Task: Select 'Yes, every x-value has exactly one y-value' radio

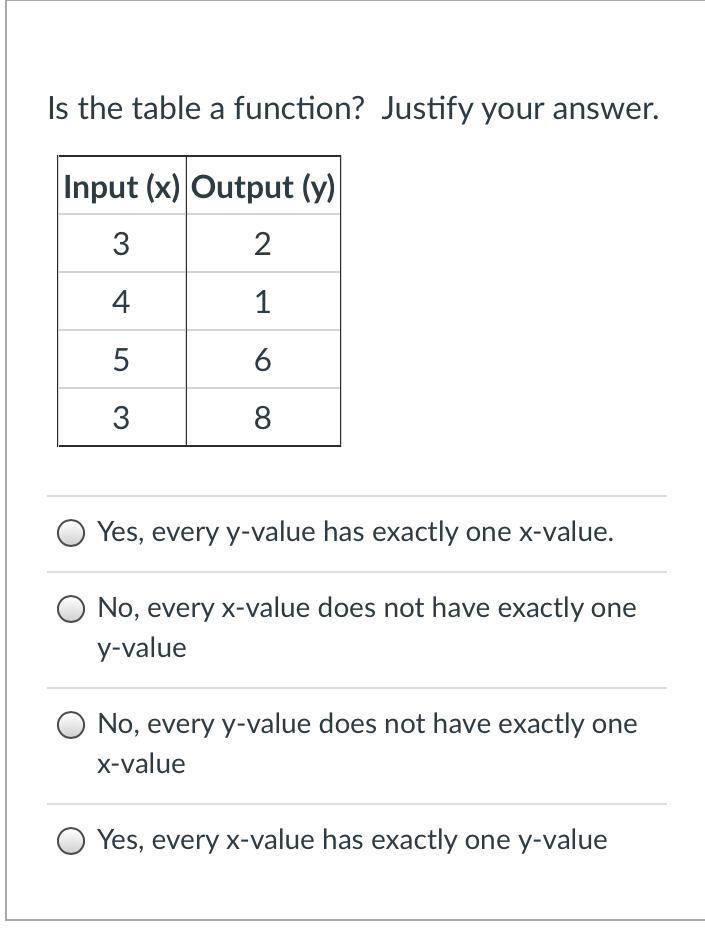Action: (x=70, y=840)
